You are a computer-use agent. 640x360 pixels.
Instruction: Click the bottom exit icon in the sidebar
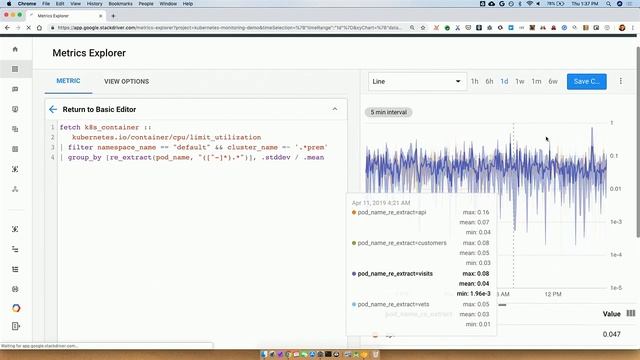tap(16, 326)
